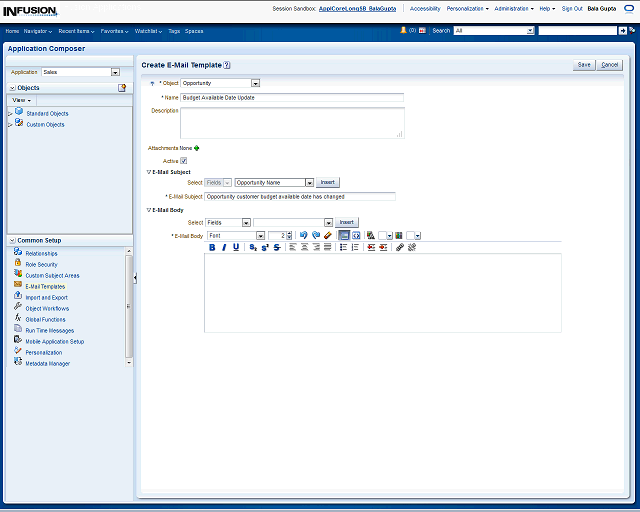Click the strikethrough formatting icon
Image resolution: width=640 pixels, height=512 pixels.
[277, 247]
